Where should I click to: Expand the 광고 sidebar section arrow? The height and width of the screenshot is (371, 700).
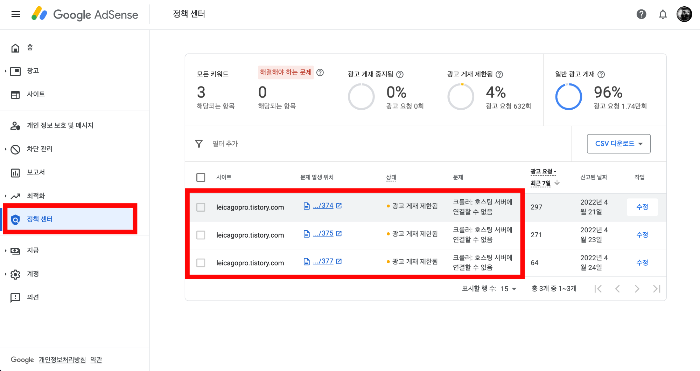click(x=5, y=71)
